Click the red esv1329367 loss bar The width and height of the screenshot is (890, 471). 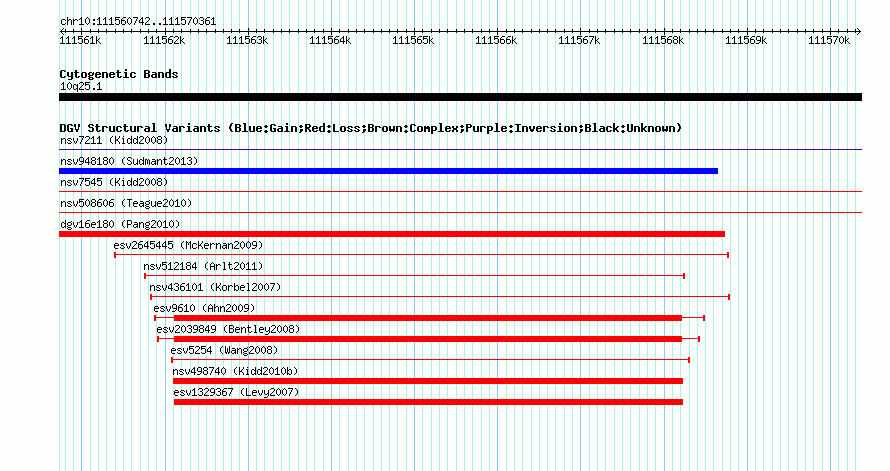(429, 402)
